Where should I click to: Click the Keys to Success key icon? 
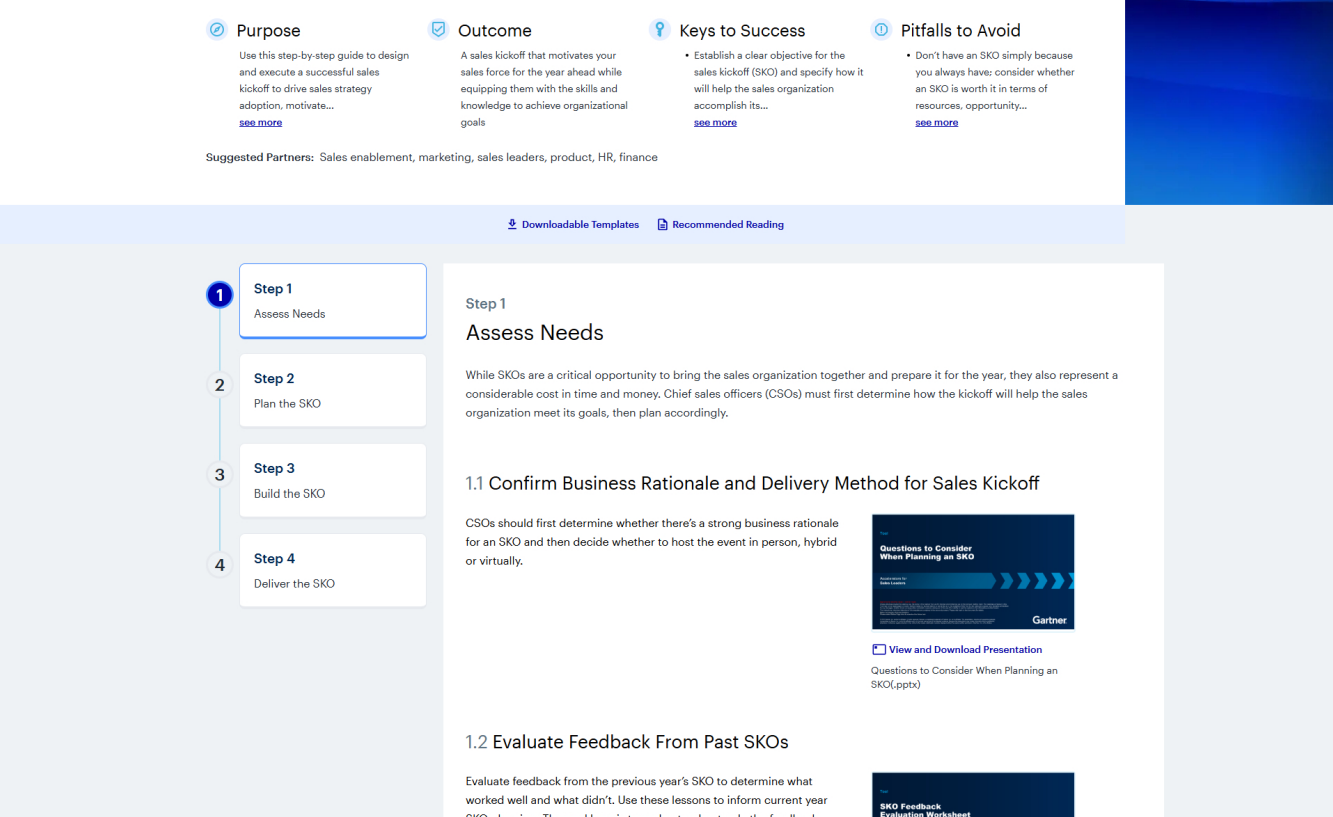[659, 29]
